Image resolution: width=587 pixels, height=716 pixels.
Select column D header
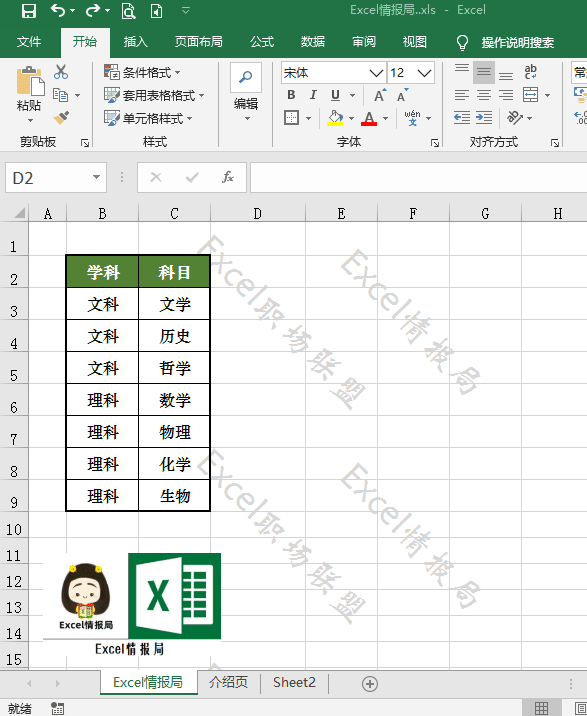coord(258,214)
